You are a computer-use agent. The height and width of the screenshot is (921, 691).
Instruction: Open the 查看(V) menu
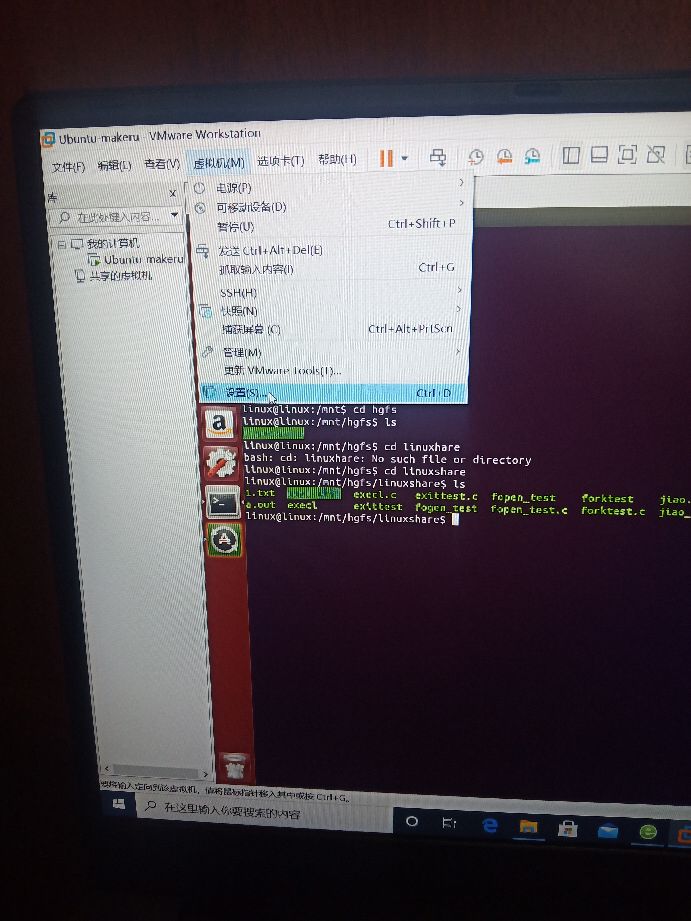[162, 164]
